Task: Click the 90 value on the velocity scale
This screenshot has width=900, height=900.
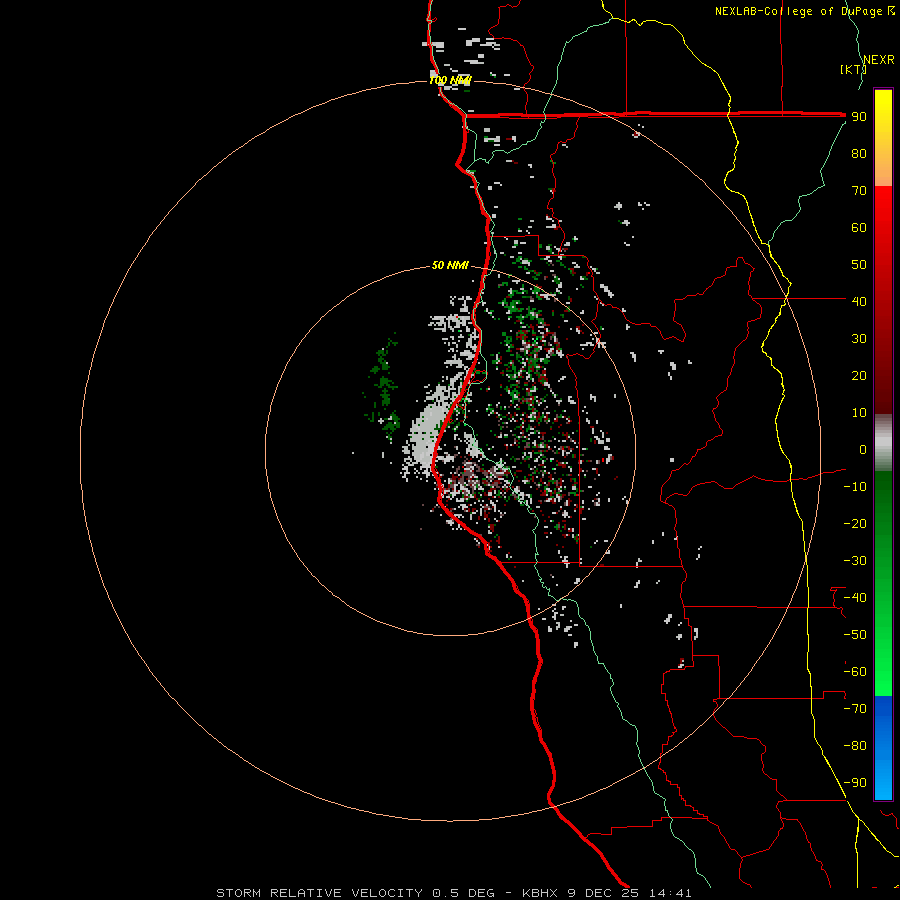Action: coord(859,117)
